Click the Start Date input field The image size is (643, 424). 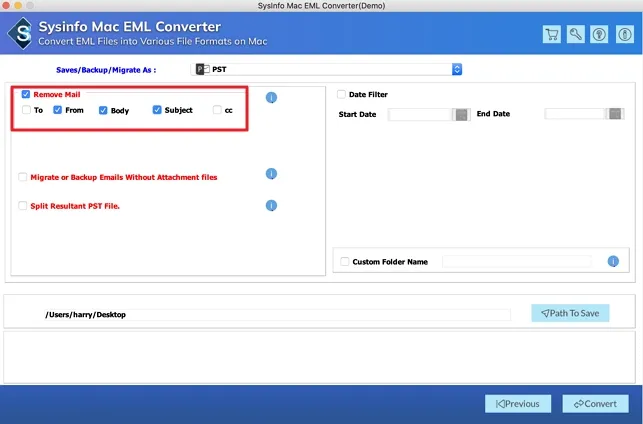coord(420,114)
